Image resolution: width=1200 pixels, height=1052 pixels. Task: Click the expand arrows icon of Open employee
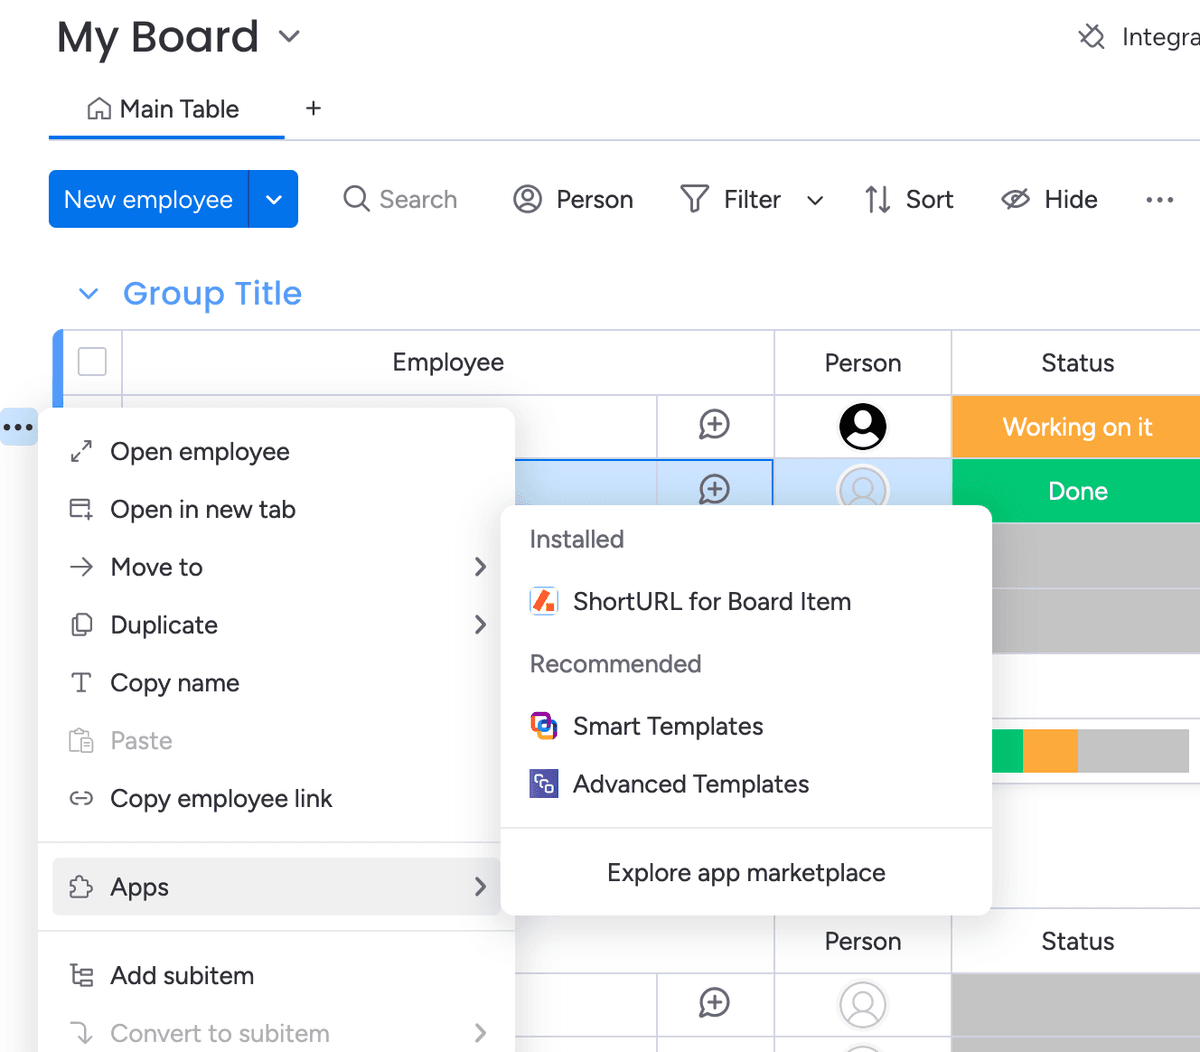[x=81, y=452]
